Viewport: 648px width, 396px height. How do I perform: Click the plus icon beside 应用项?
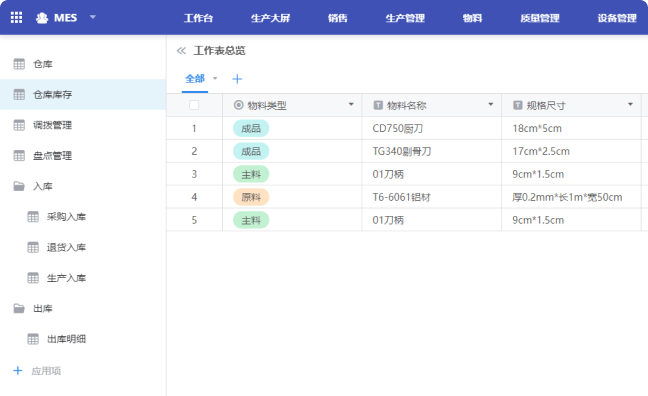18,370
